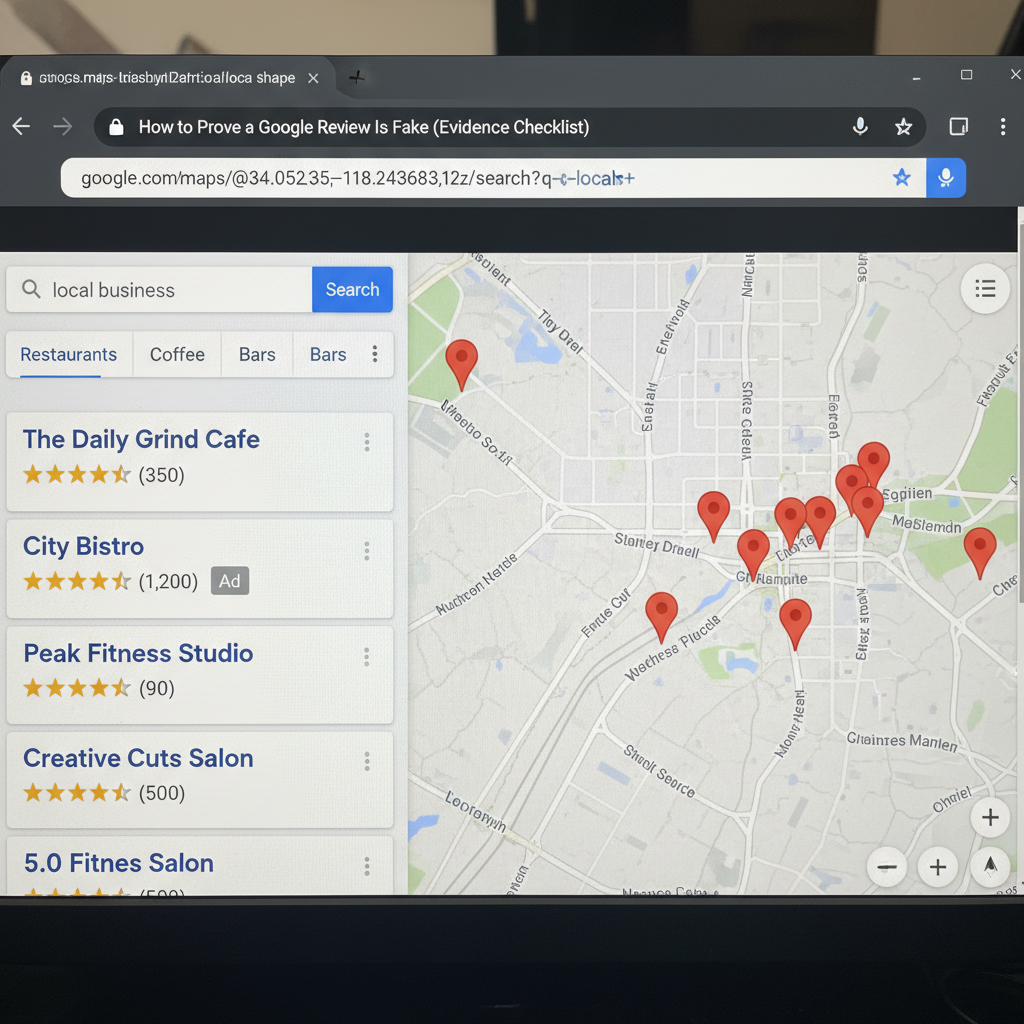Select the Restaurants tab

pos(69,355)
